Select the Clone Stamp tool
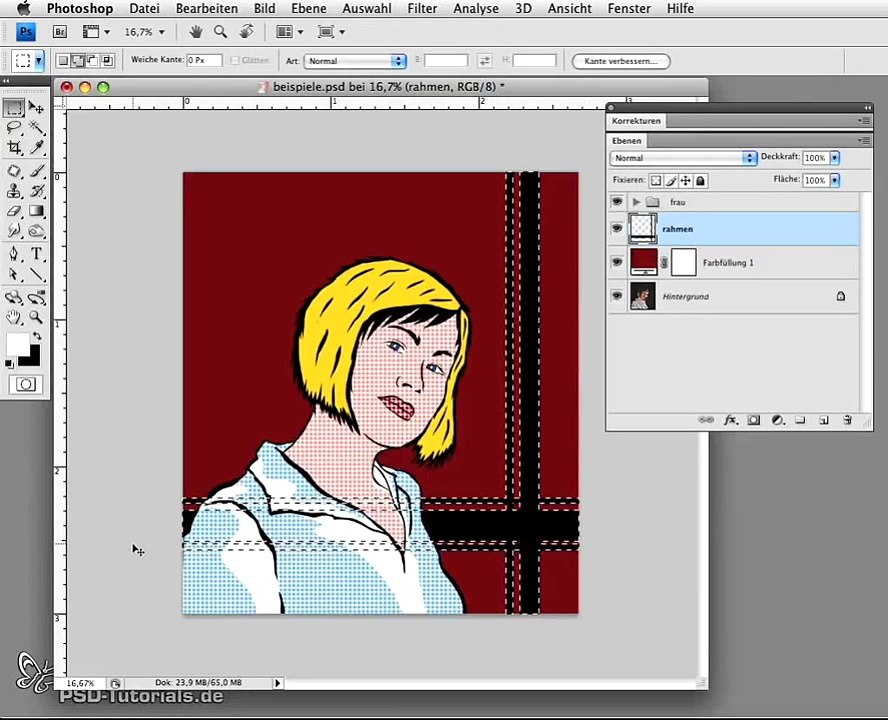Viewport: 888px width, 720px height. coord(14,191)
